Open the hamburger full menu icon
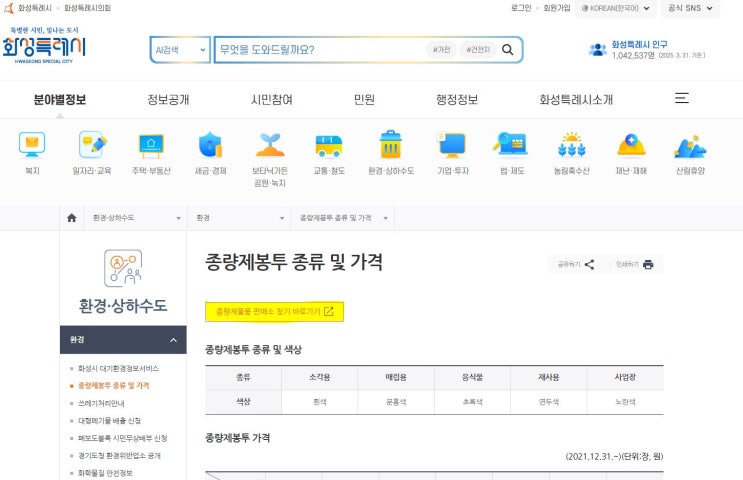Viewport: 743px width, 480px height. click(681, 98)
